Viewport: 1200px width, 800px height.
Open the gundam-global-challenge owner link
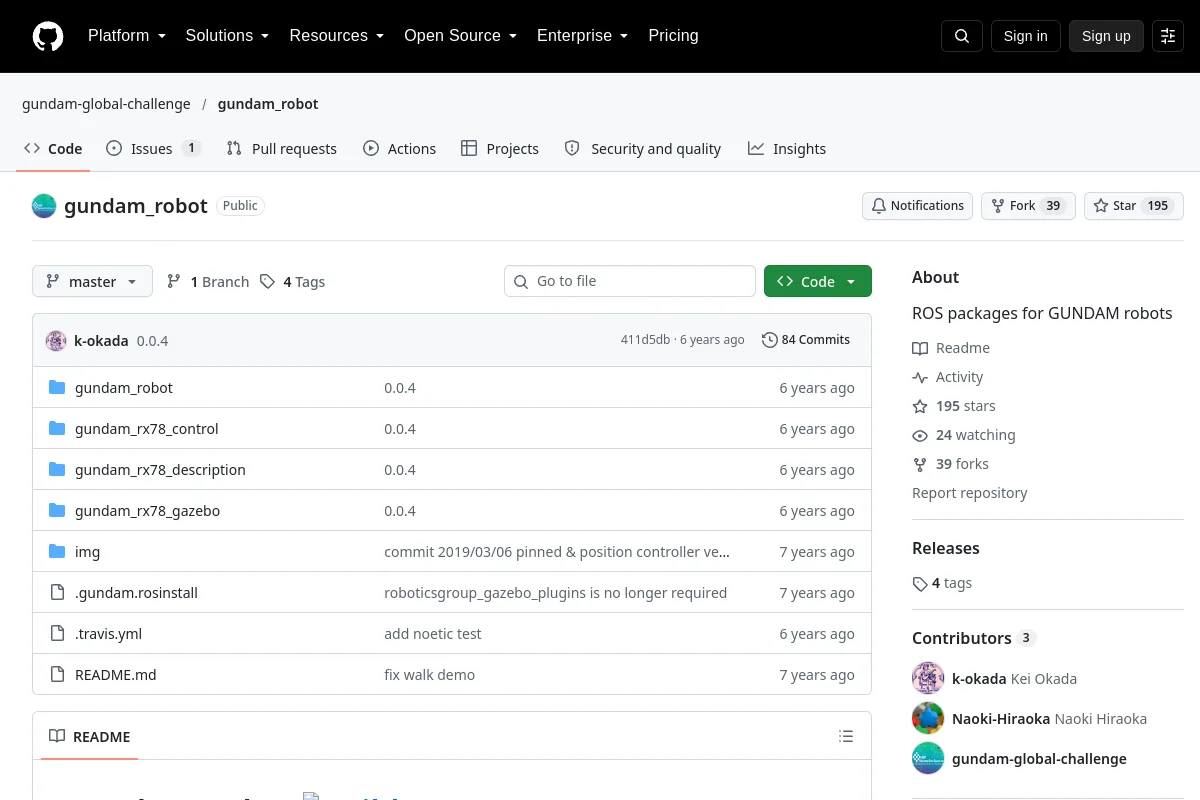point(106,104)
